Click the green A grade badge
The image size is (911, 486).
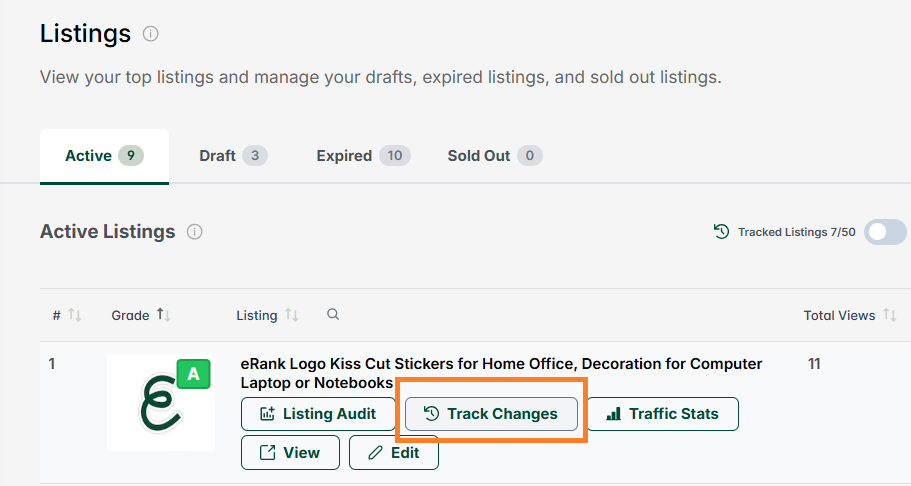193,374
